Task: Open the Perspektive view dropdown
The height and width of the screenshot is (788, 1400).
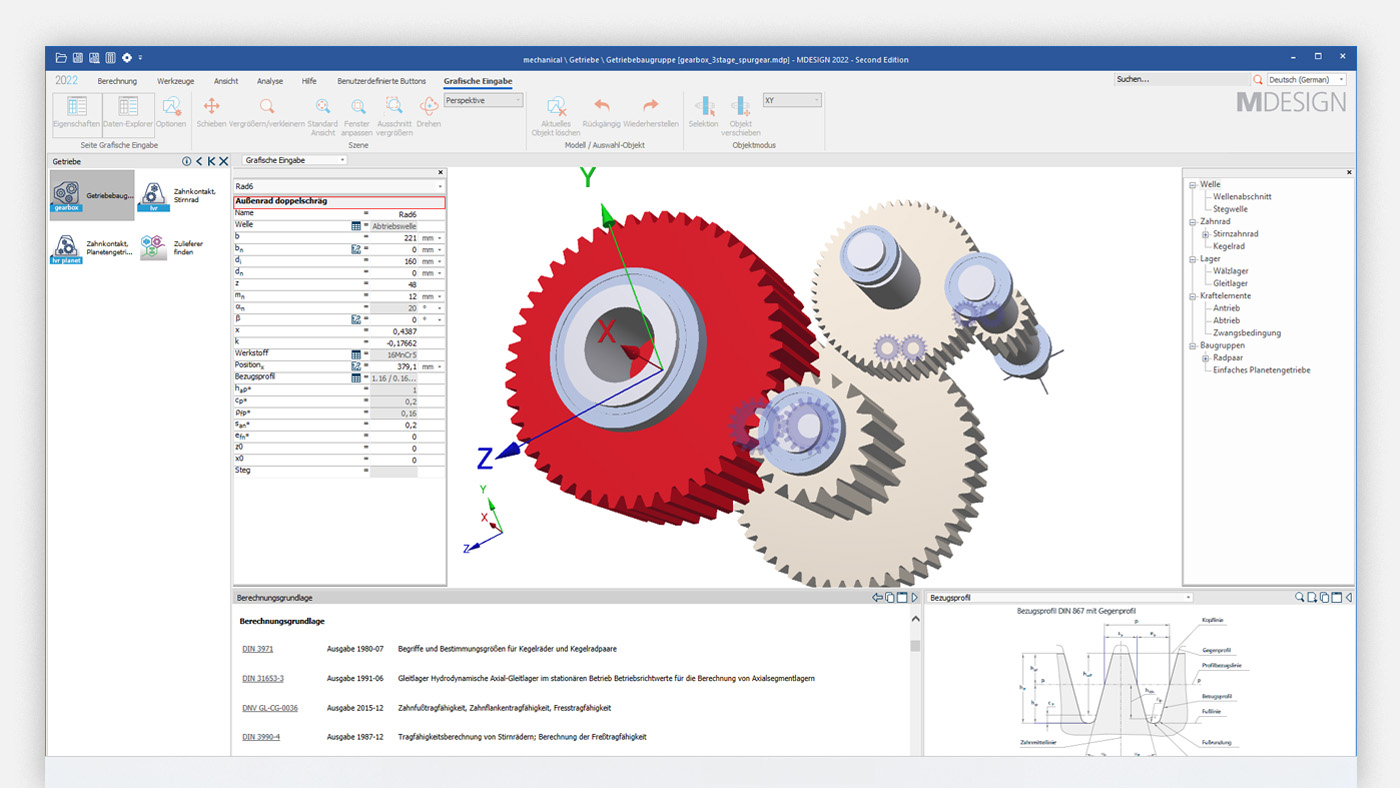Action: pyautogui.click(x=484, y=100)
